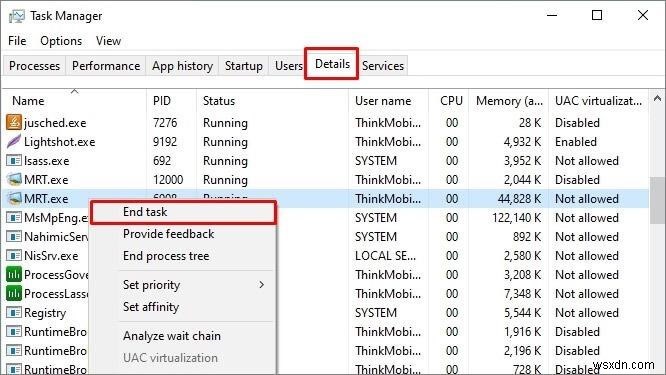Click the NisSrv.exe process icon
This screenshot has height=375, width=666.
coord(14,256)
